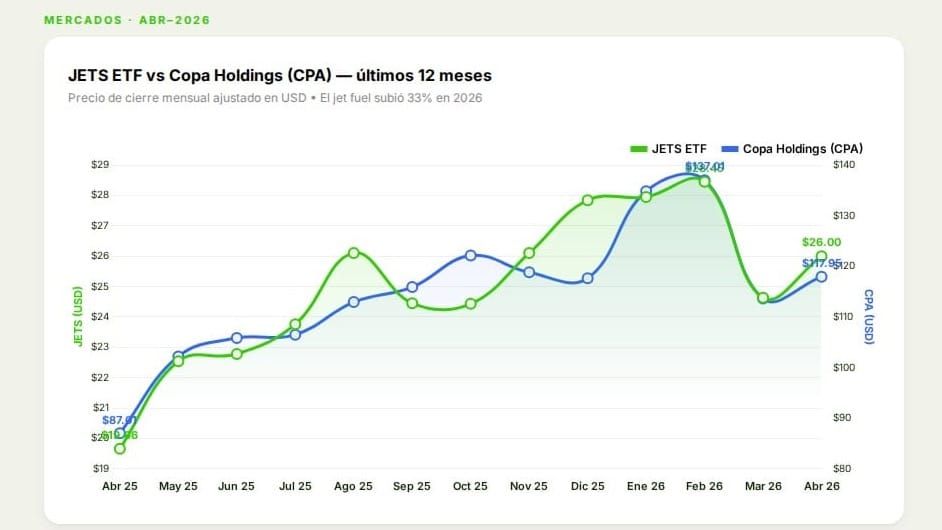Screen dimensions: 942x530
Task: Click the $80 right axis label
Action: (842, 468)
